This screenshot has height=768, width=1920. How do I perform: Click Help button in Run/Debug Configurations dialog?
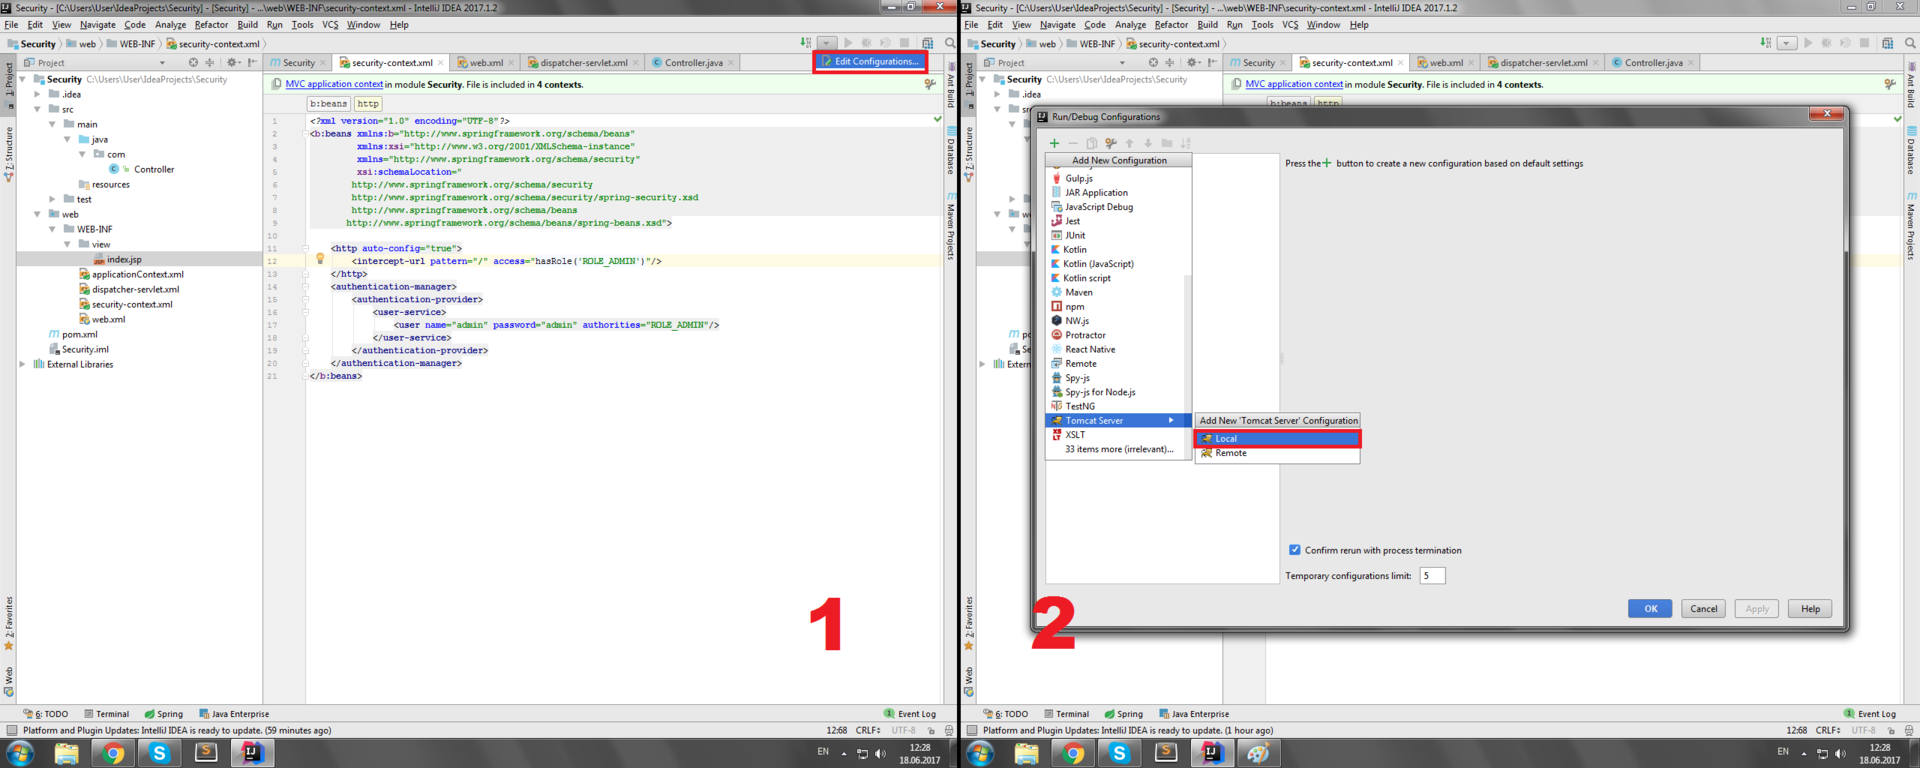[1810, 608]
